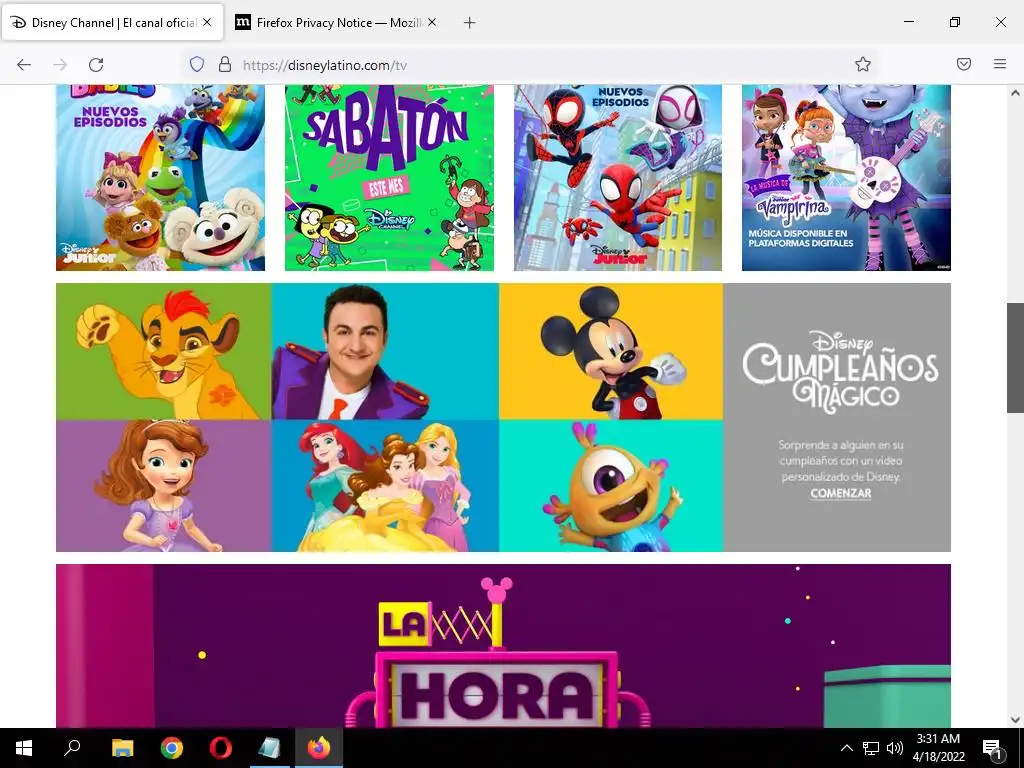Select the Disney Princesses tile
Image resolution: width=1024 pixels, height=768 pixels.
(x=385, y=486)
